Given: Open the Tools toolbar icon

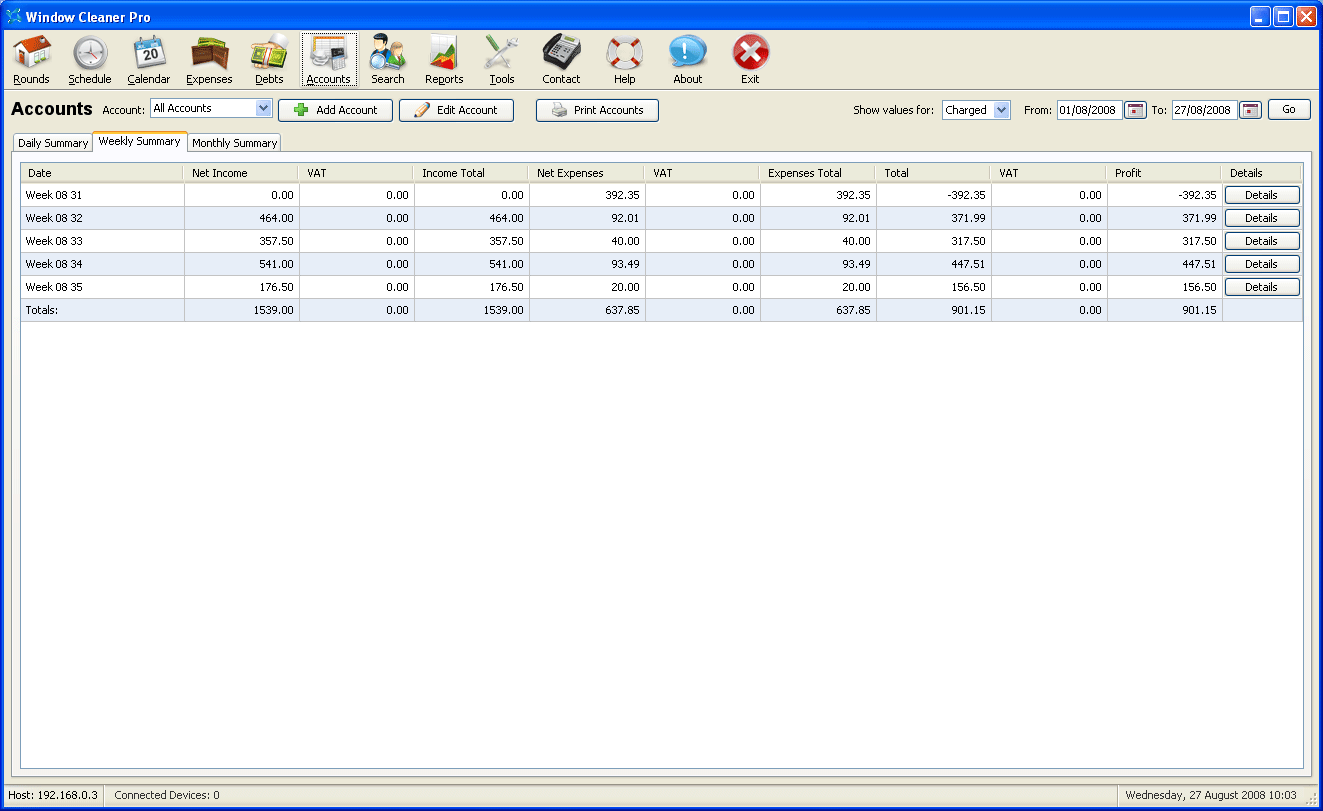Looking at the screenshot, I should pyautogui.click(x=502, y=53).
